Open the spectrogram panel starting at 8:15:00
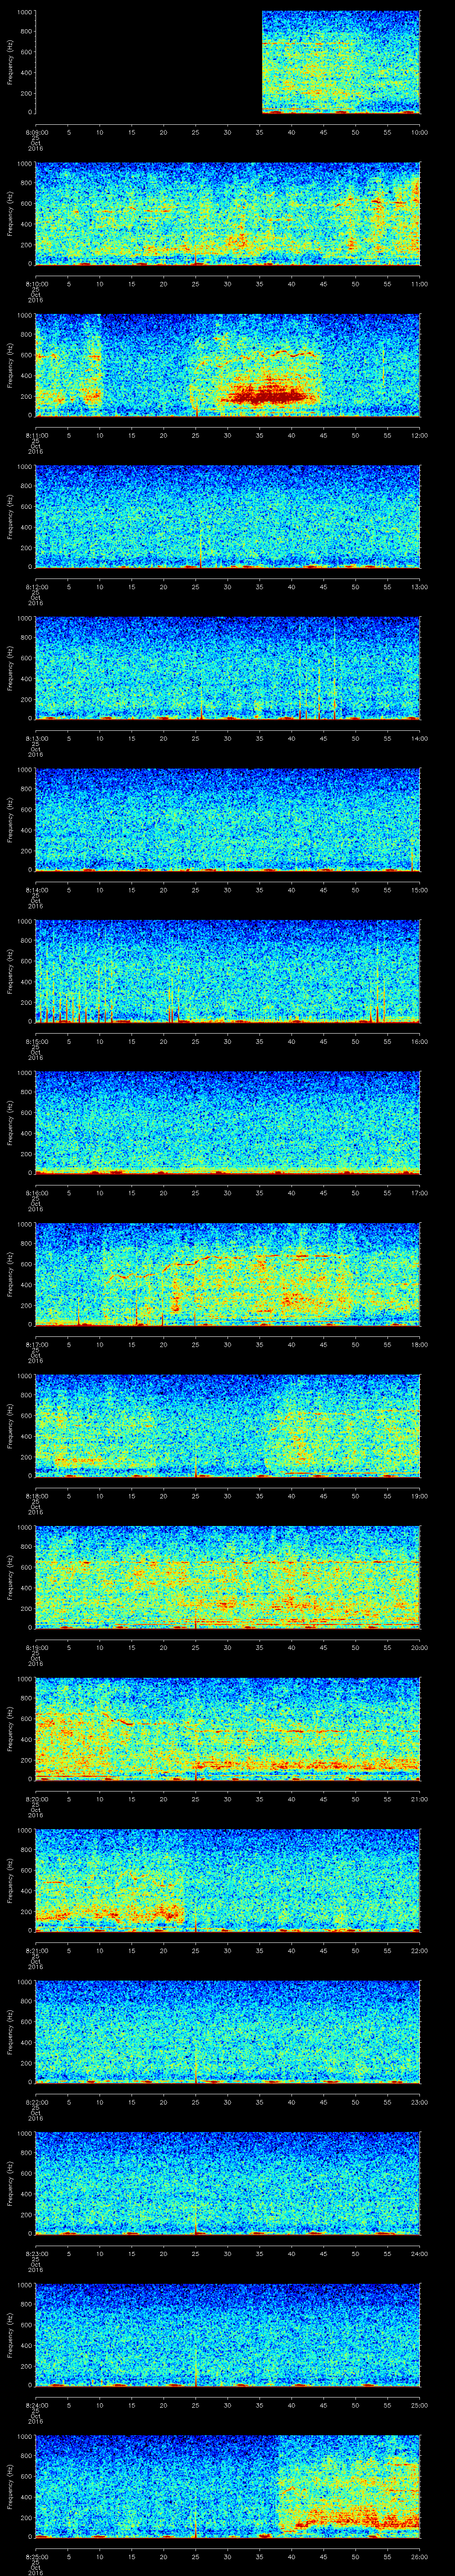This screenshot has height=2576, width=455. pyautogui.click(x=228, y=971)
